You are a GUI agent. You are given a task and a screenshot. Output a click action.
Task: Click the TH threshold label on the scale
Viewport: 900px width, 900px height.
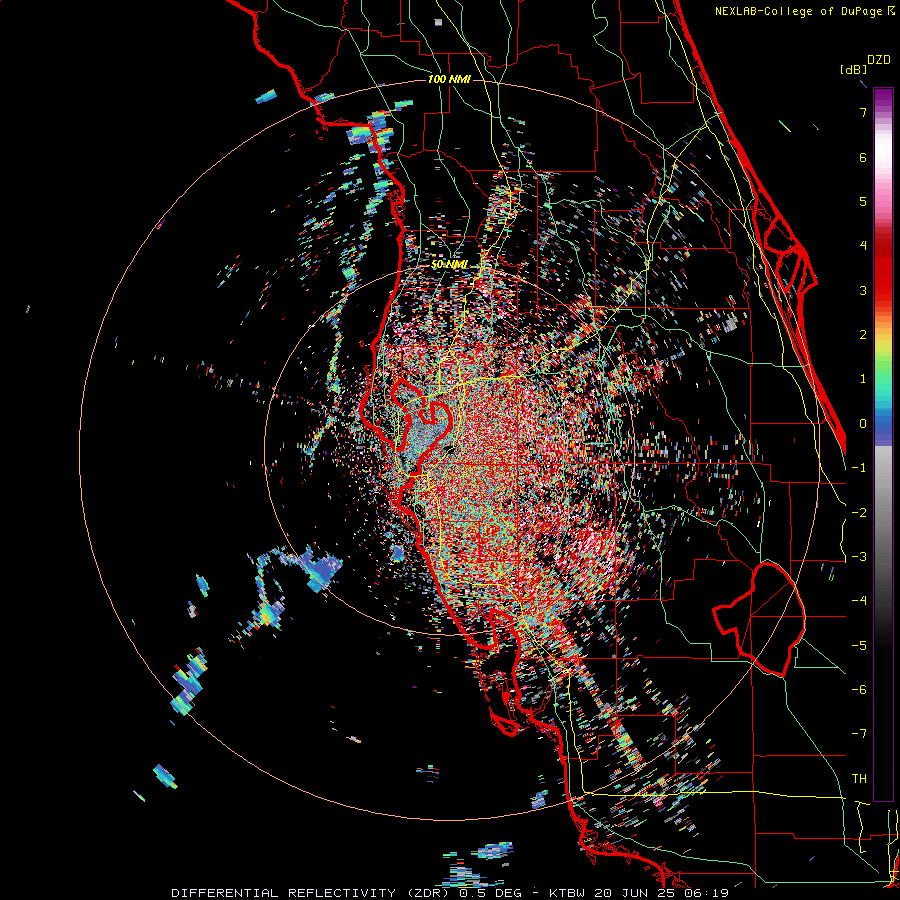859,779
